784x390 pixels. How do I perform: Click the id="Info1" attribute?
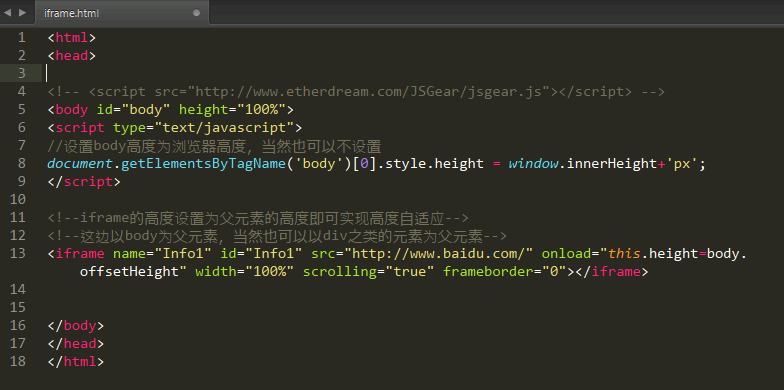[x=262, y=254]
